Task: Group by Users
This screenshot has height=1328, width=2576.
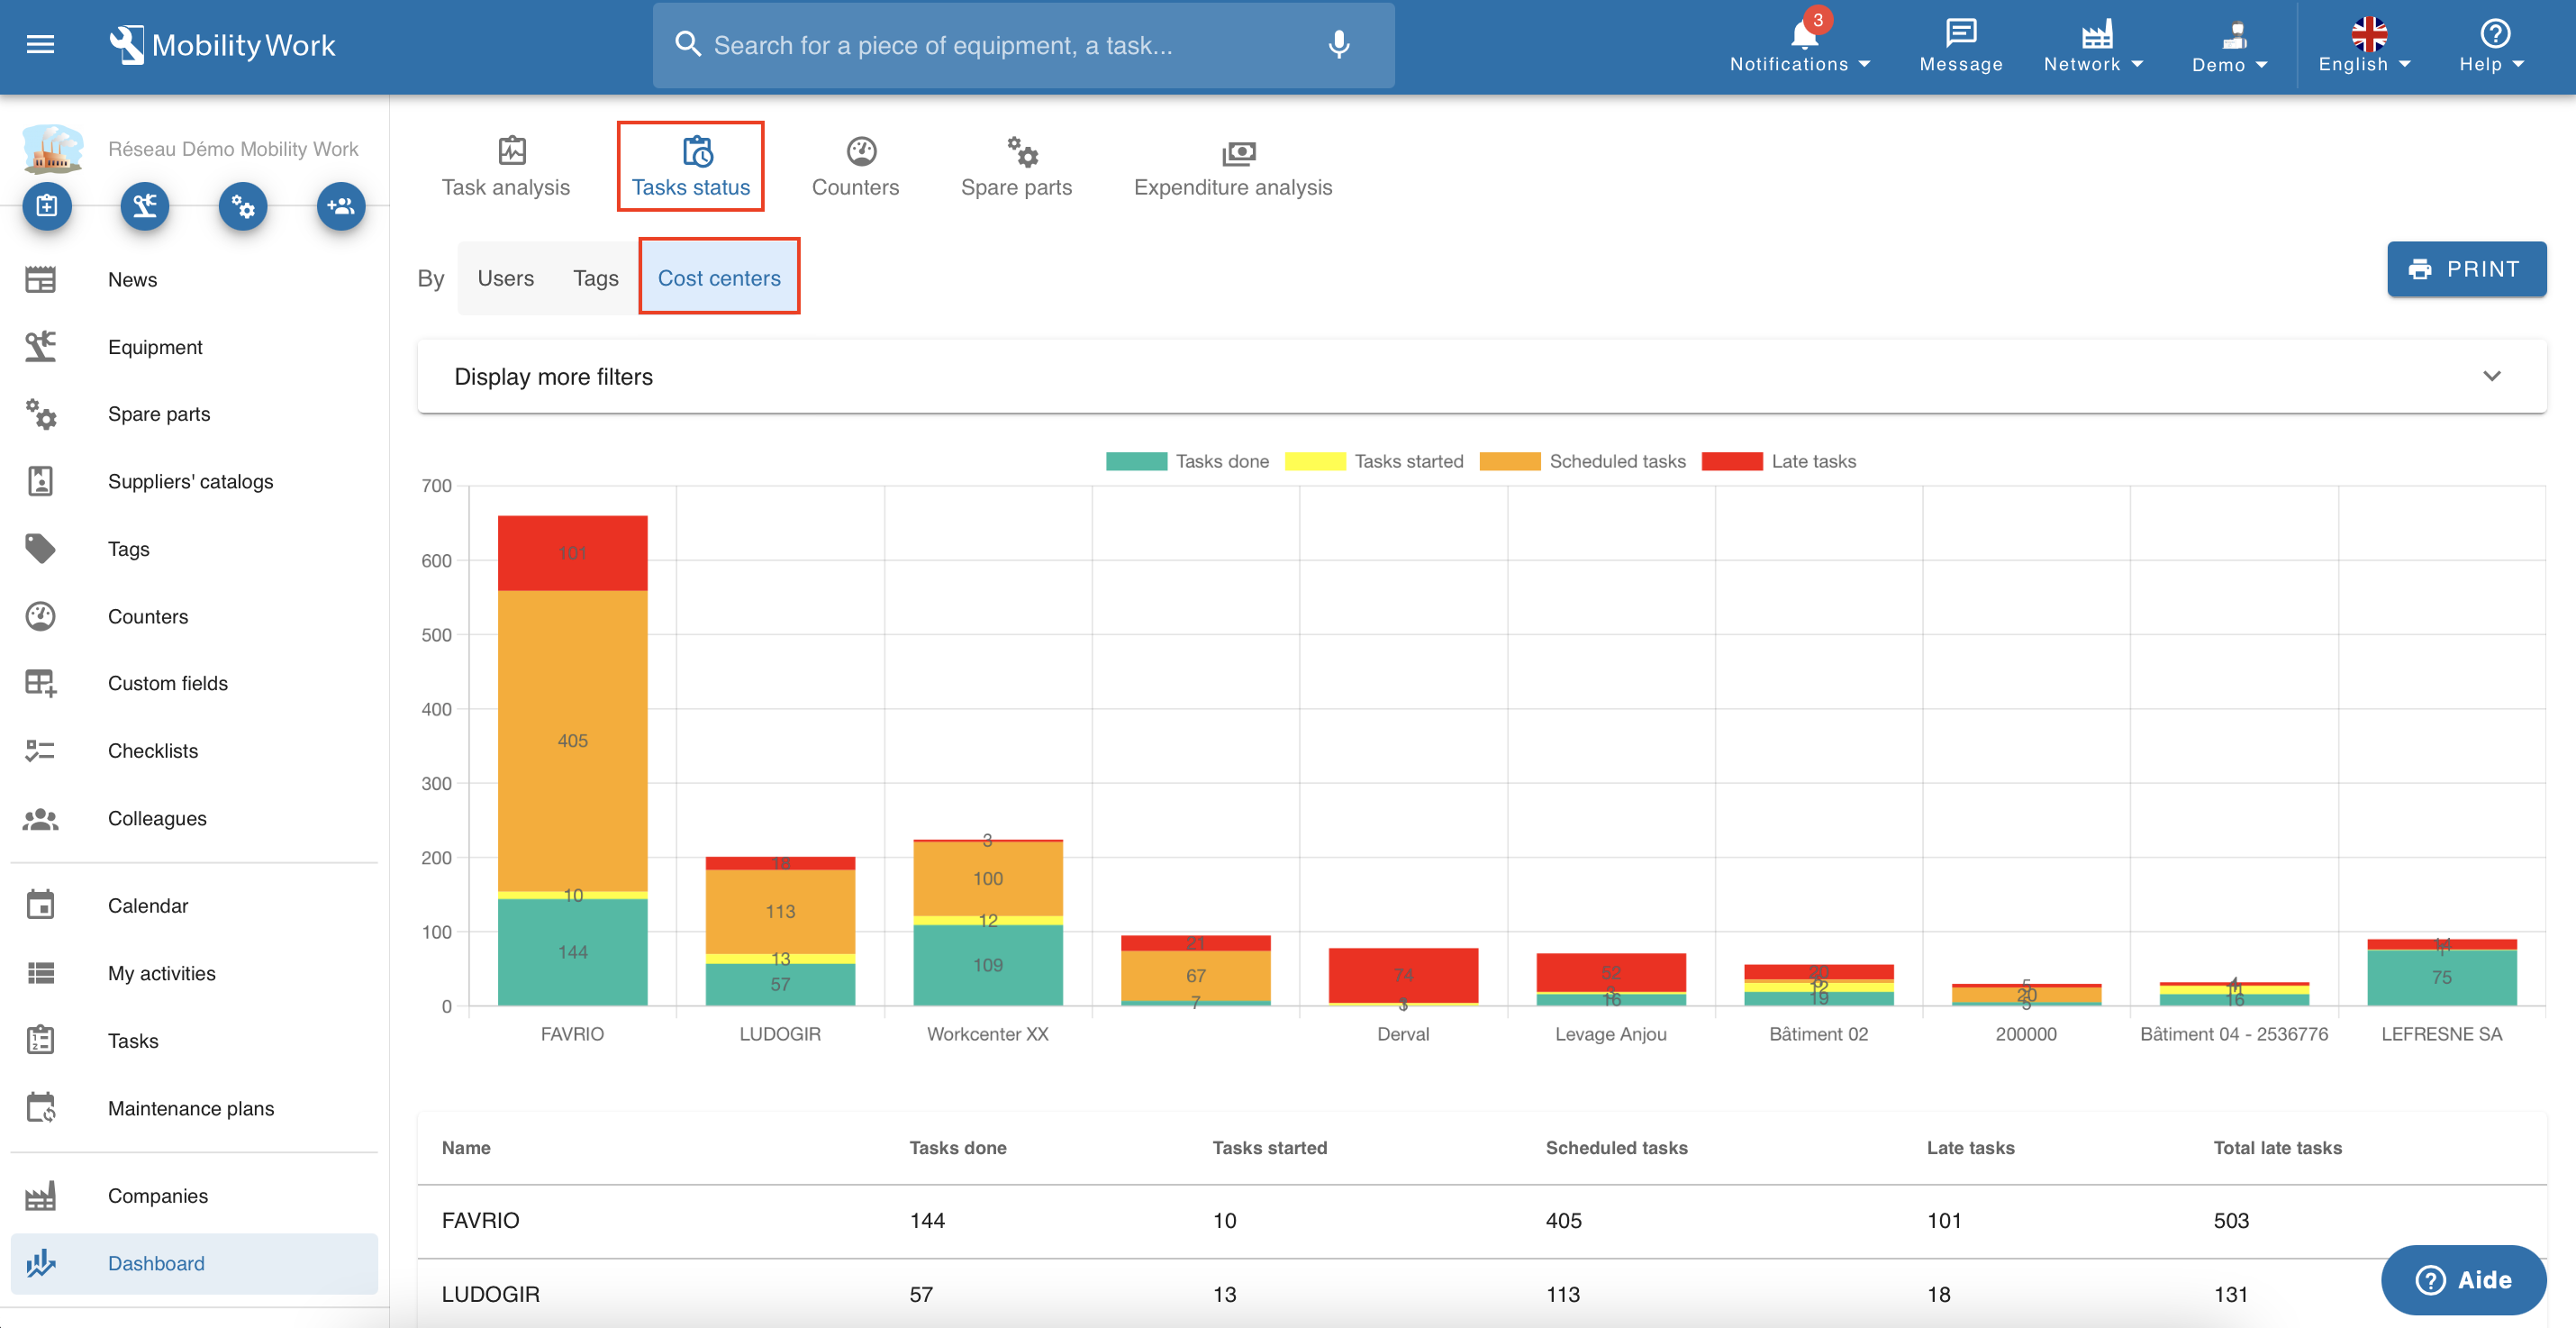Action: pos(505,278)
